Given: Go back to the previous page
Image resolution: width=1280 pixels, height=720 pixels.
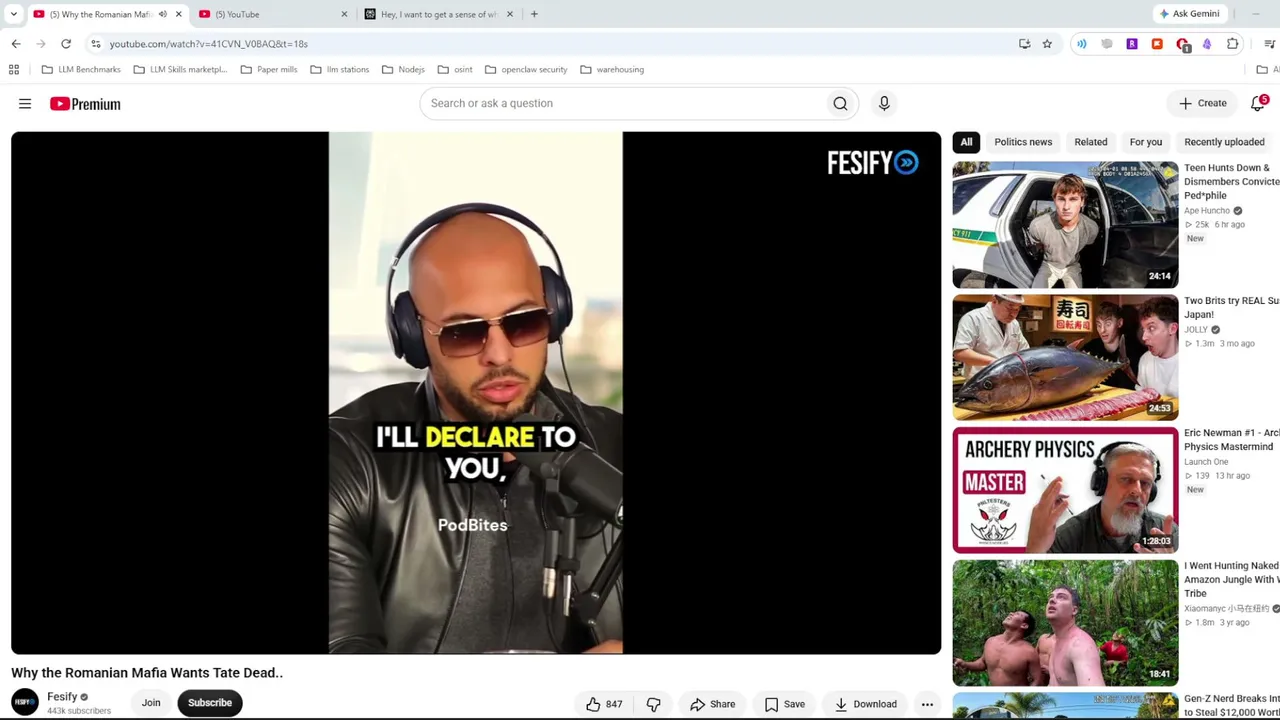Looking at the screenshot, I should (x=16, y=44).
